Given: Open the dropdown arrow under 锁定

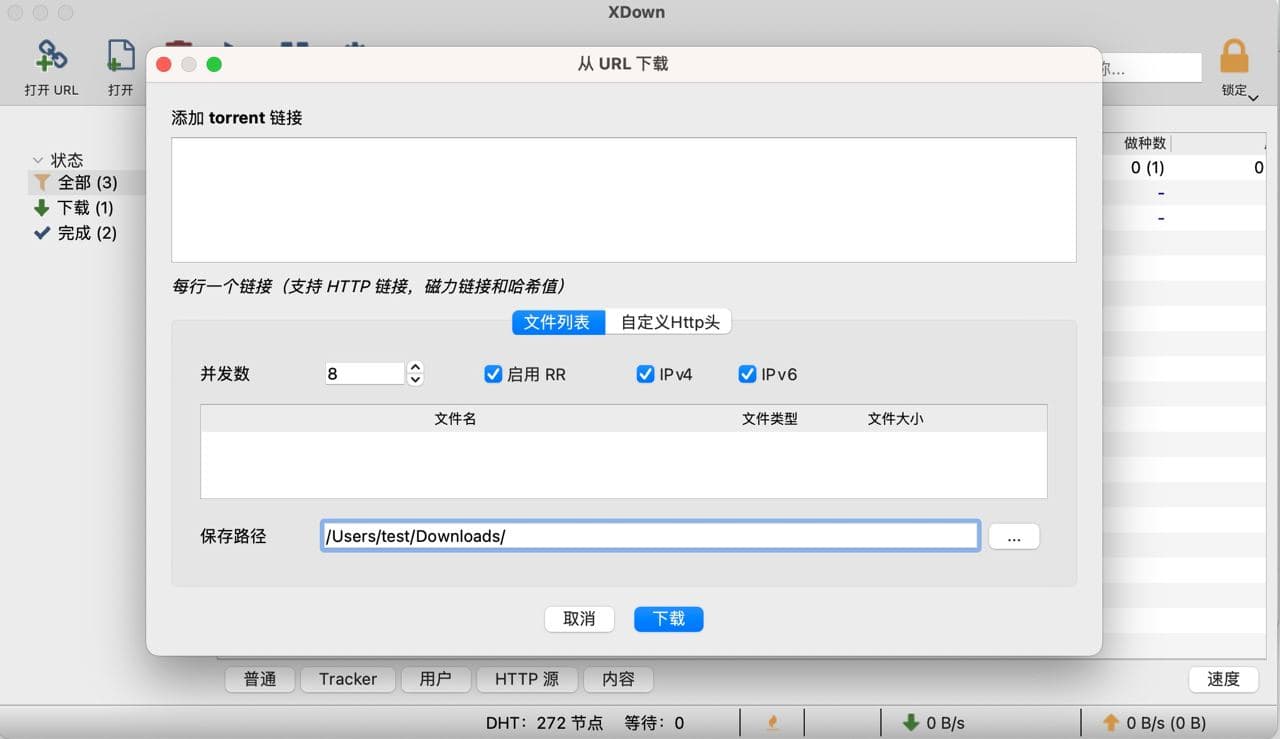Looking at the screenshot, I should [x=1253, y=97].
